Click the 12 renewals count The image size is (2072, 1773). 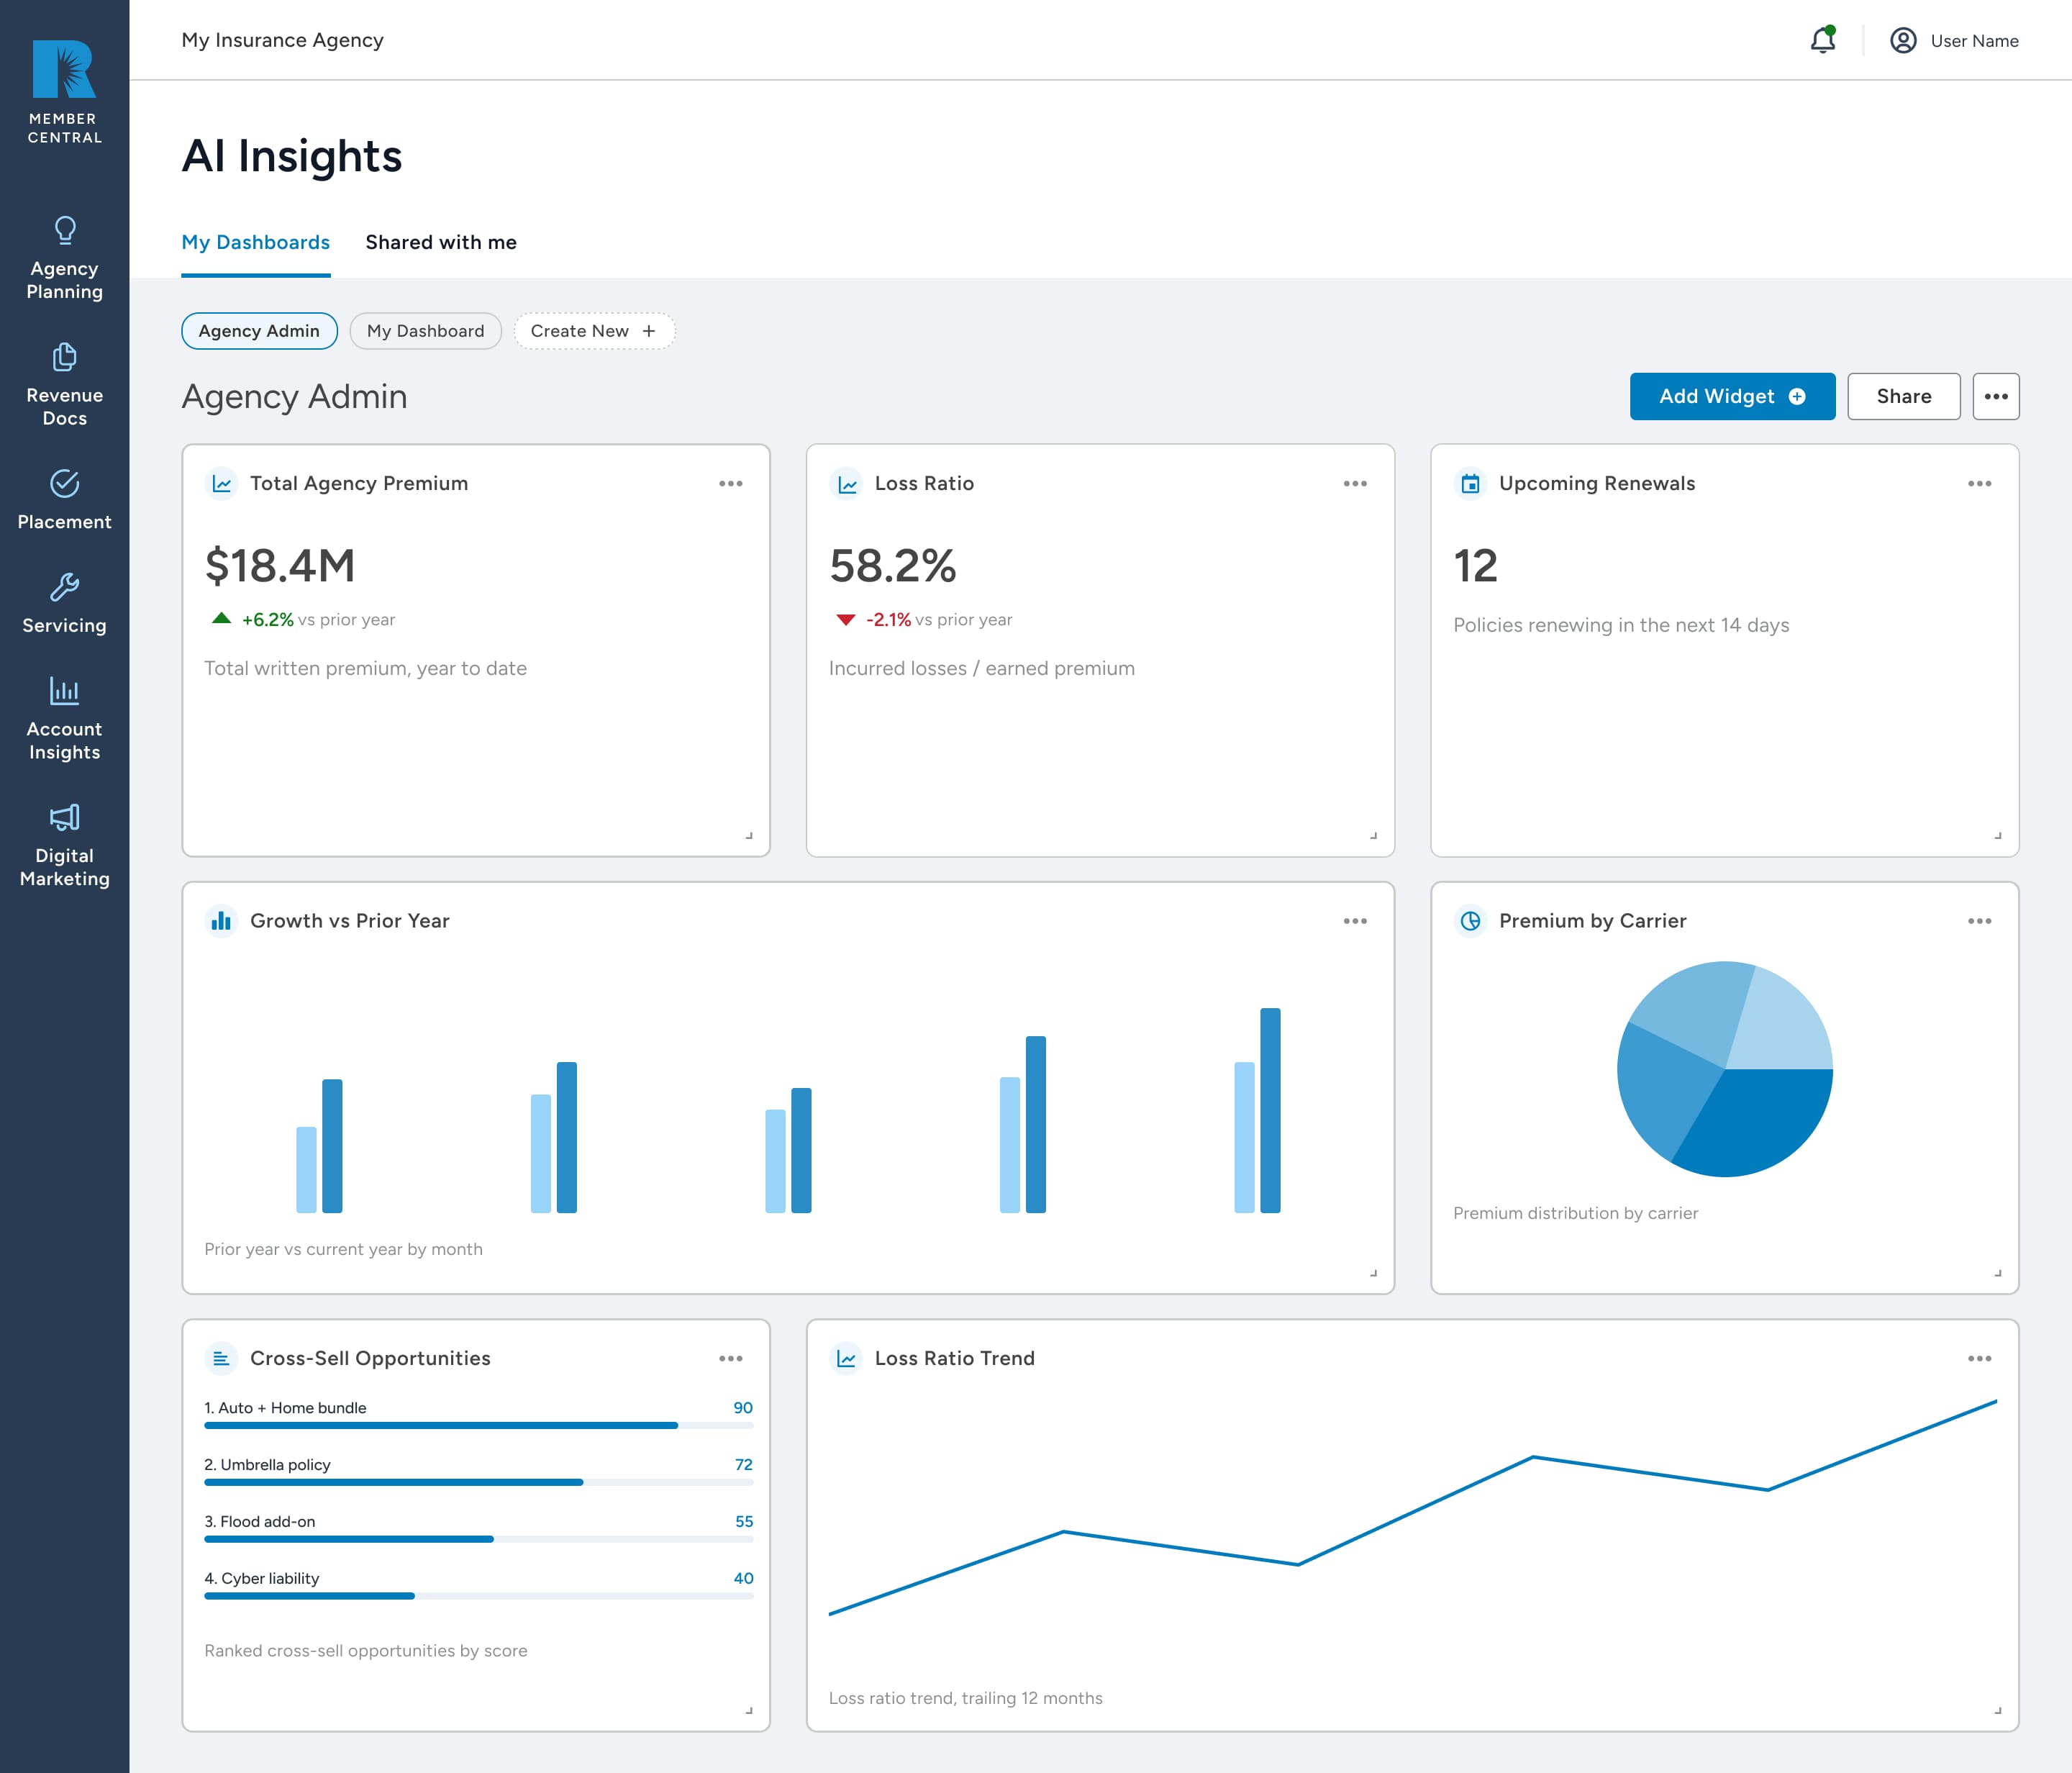tap(1476, 566)
